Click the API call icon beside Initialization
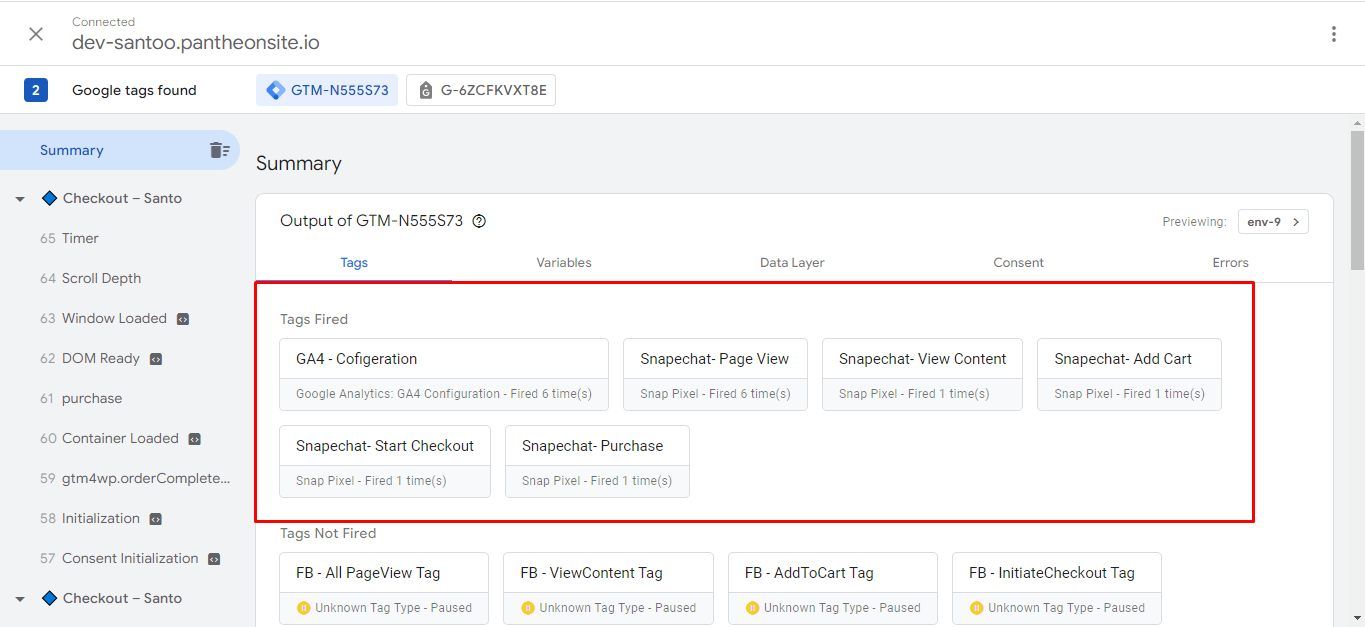Image resolution: width=1365 pixels, height=627 pixels. point(156,519)
